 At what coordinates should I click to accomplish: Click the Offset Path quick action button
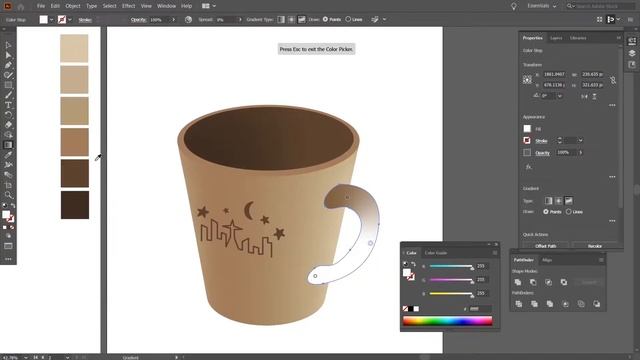pos(545,246)
